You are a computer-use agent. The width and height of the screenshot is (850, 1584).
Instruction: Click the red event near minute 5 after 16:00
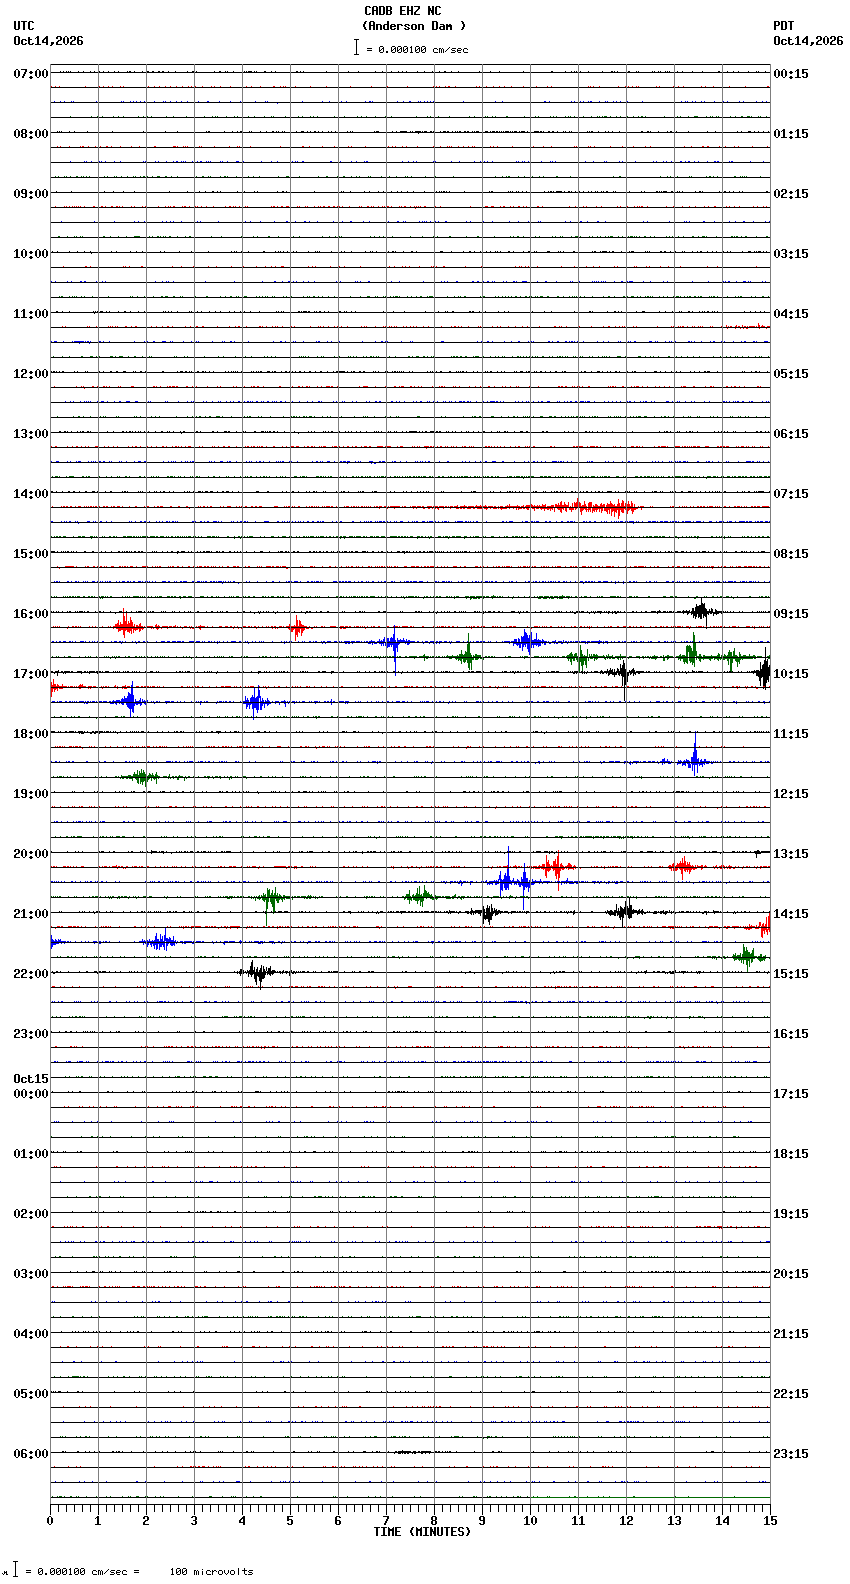click(297, 627)
